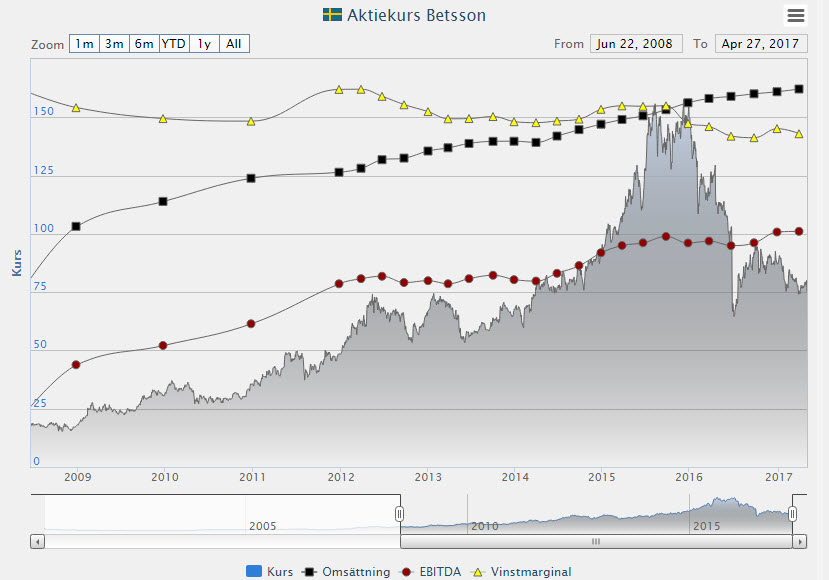The width and height of the screenshot is (829, 580).
Task: Select the YTD zoom range
Action: pos(174,44)
